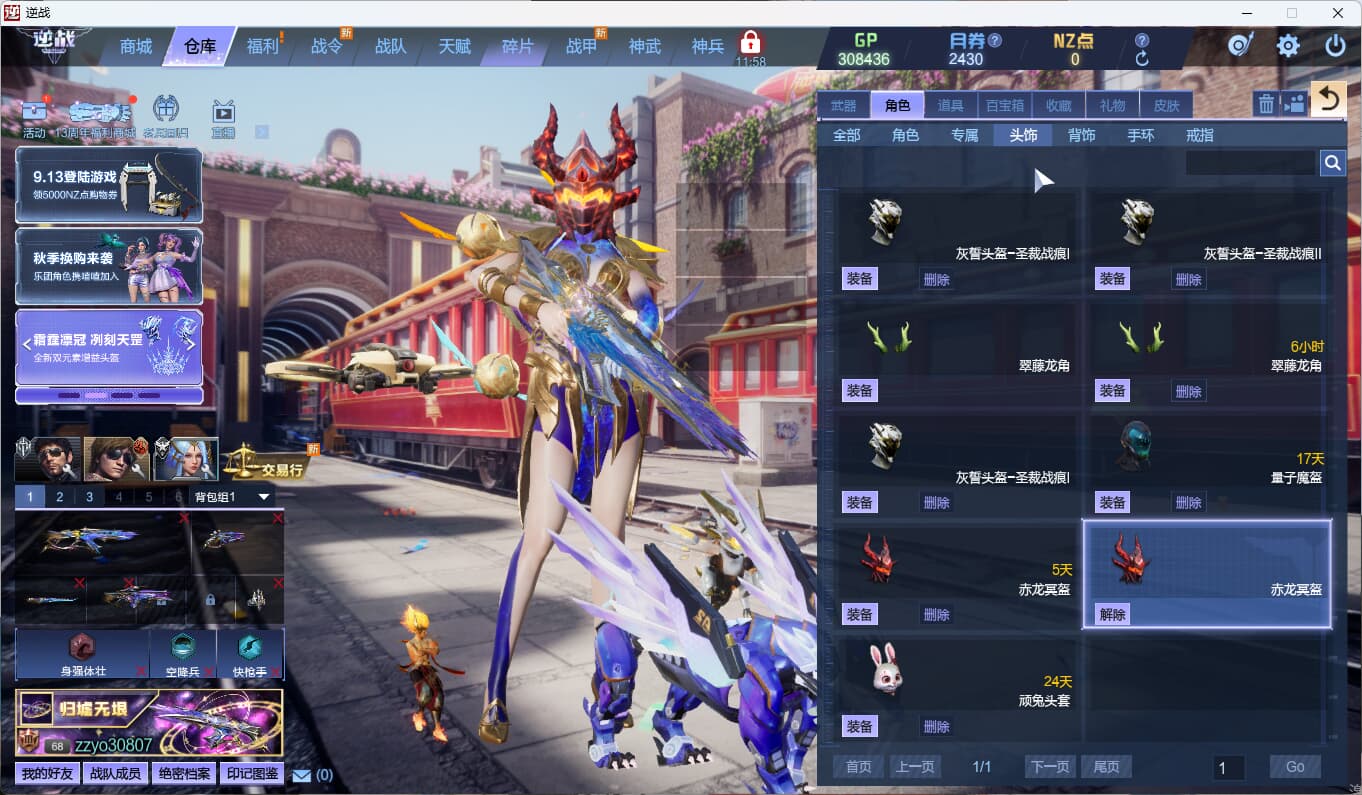Open the settings gear icon
Image resolution: width=1362 pixels, height=795 pixels.
tap(1288, 45)
